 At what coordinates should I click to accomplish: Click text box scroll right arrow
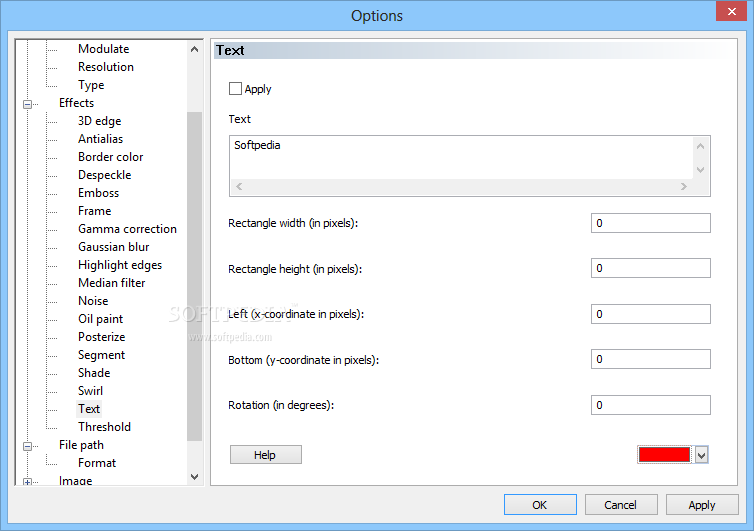(684, 187)
